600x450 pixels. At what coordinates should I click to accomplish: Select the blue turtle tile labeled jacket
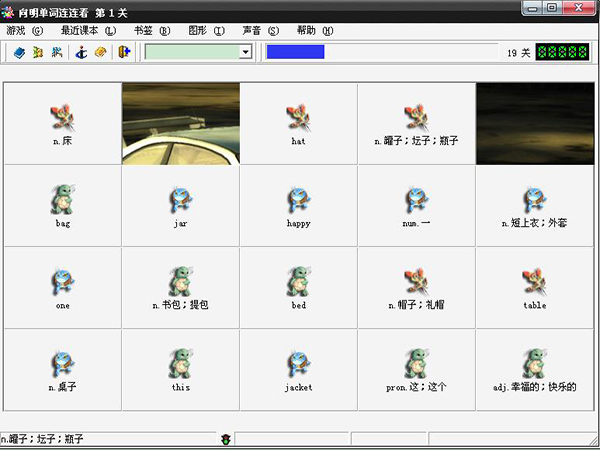[298, 370]
